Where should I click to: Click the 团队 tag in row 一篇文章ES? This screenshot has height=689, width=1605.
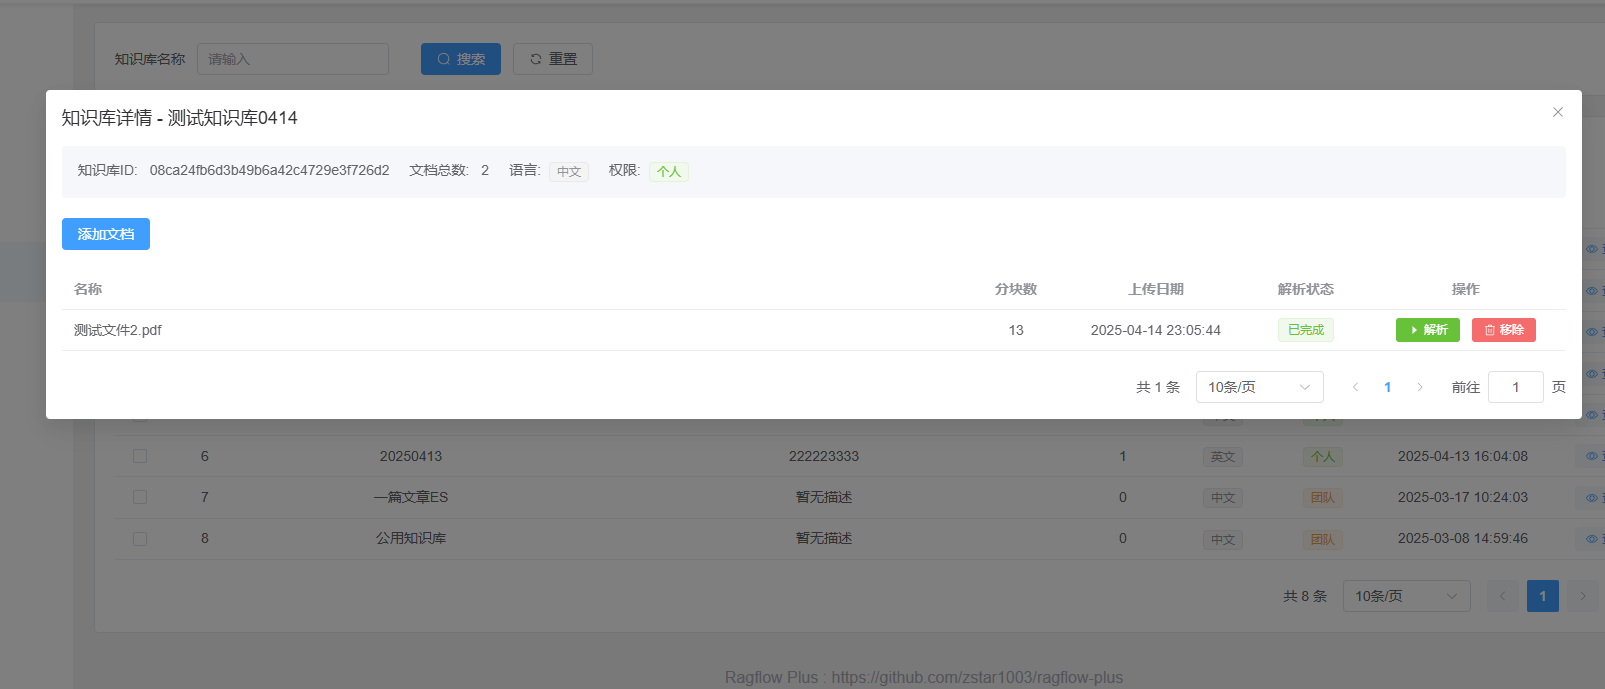[x=1323, y=498]
